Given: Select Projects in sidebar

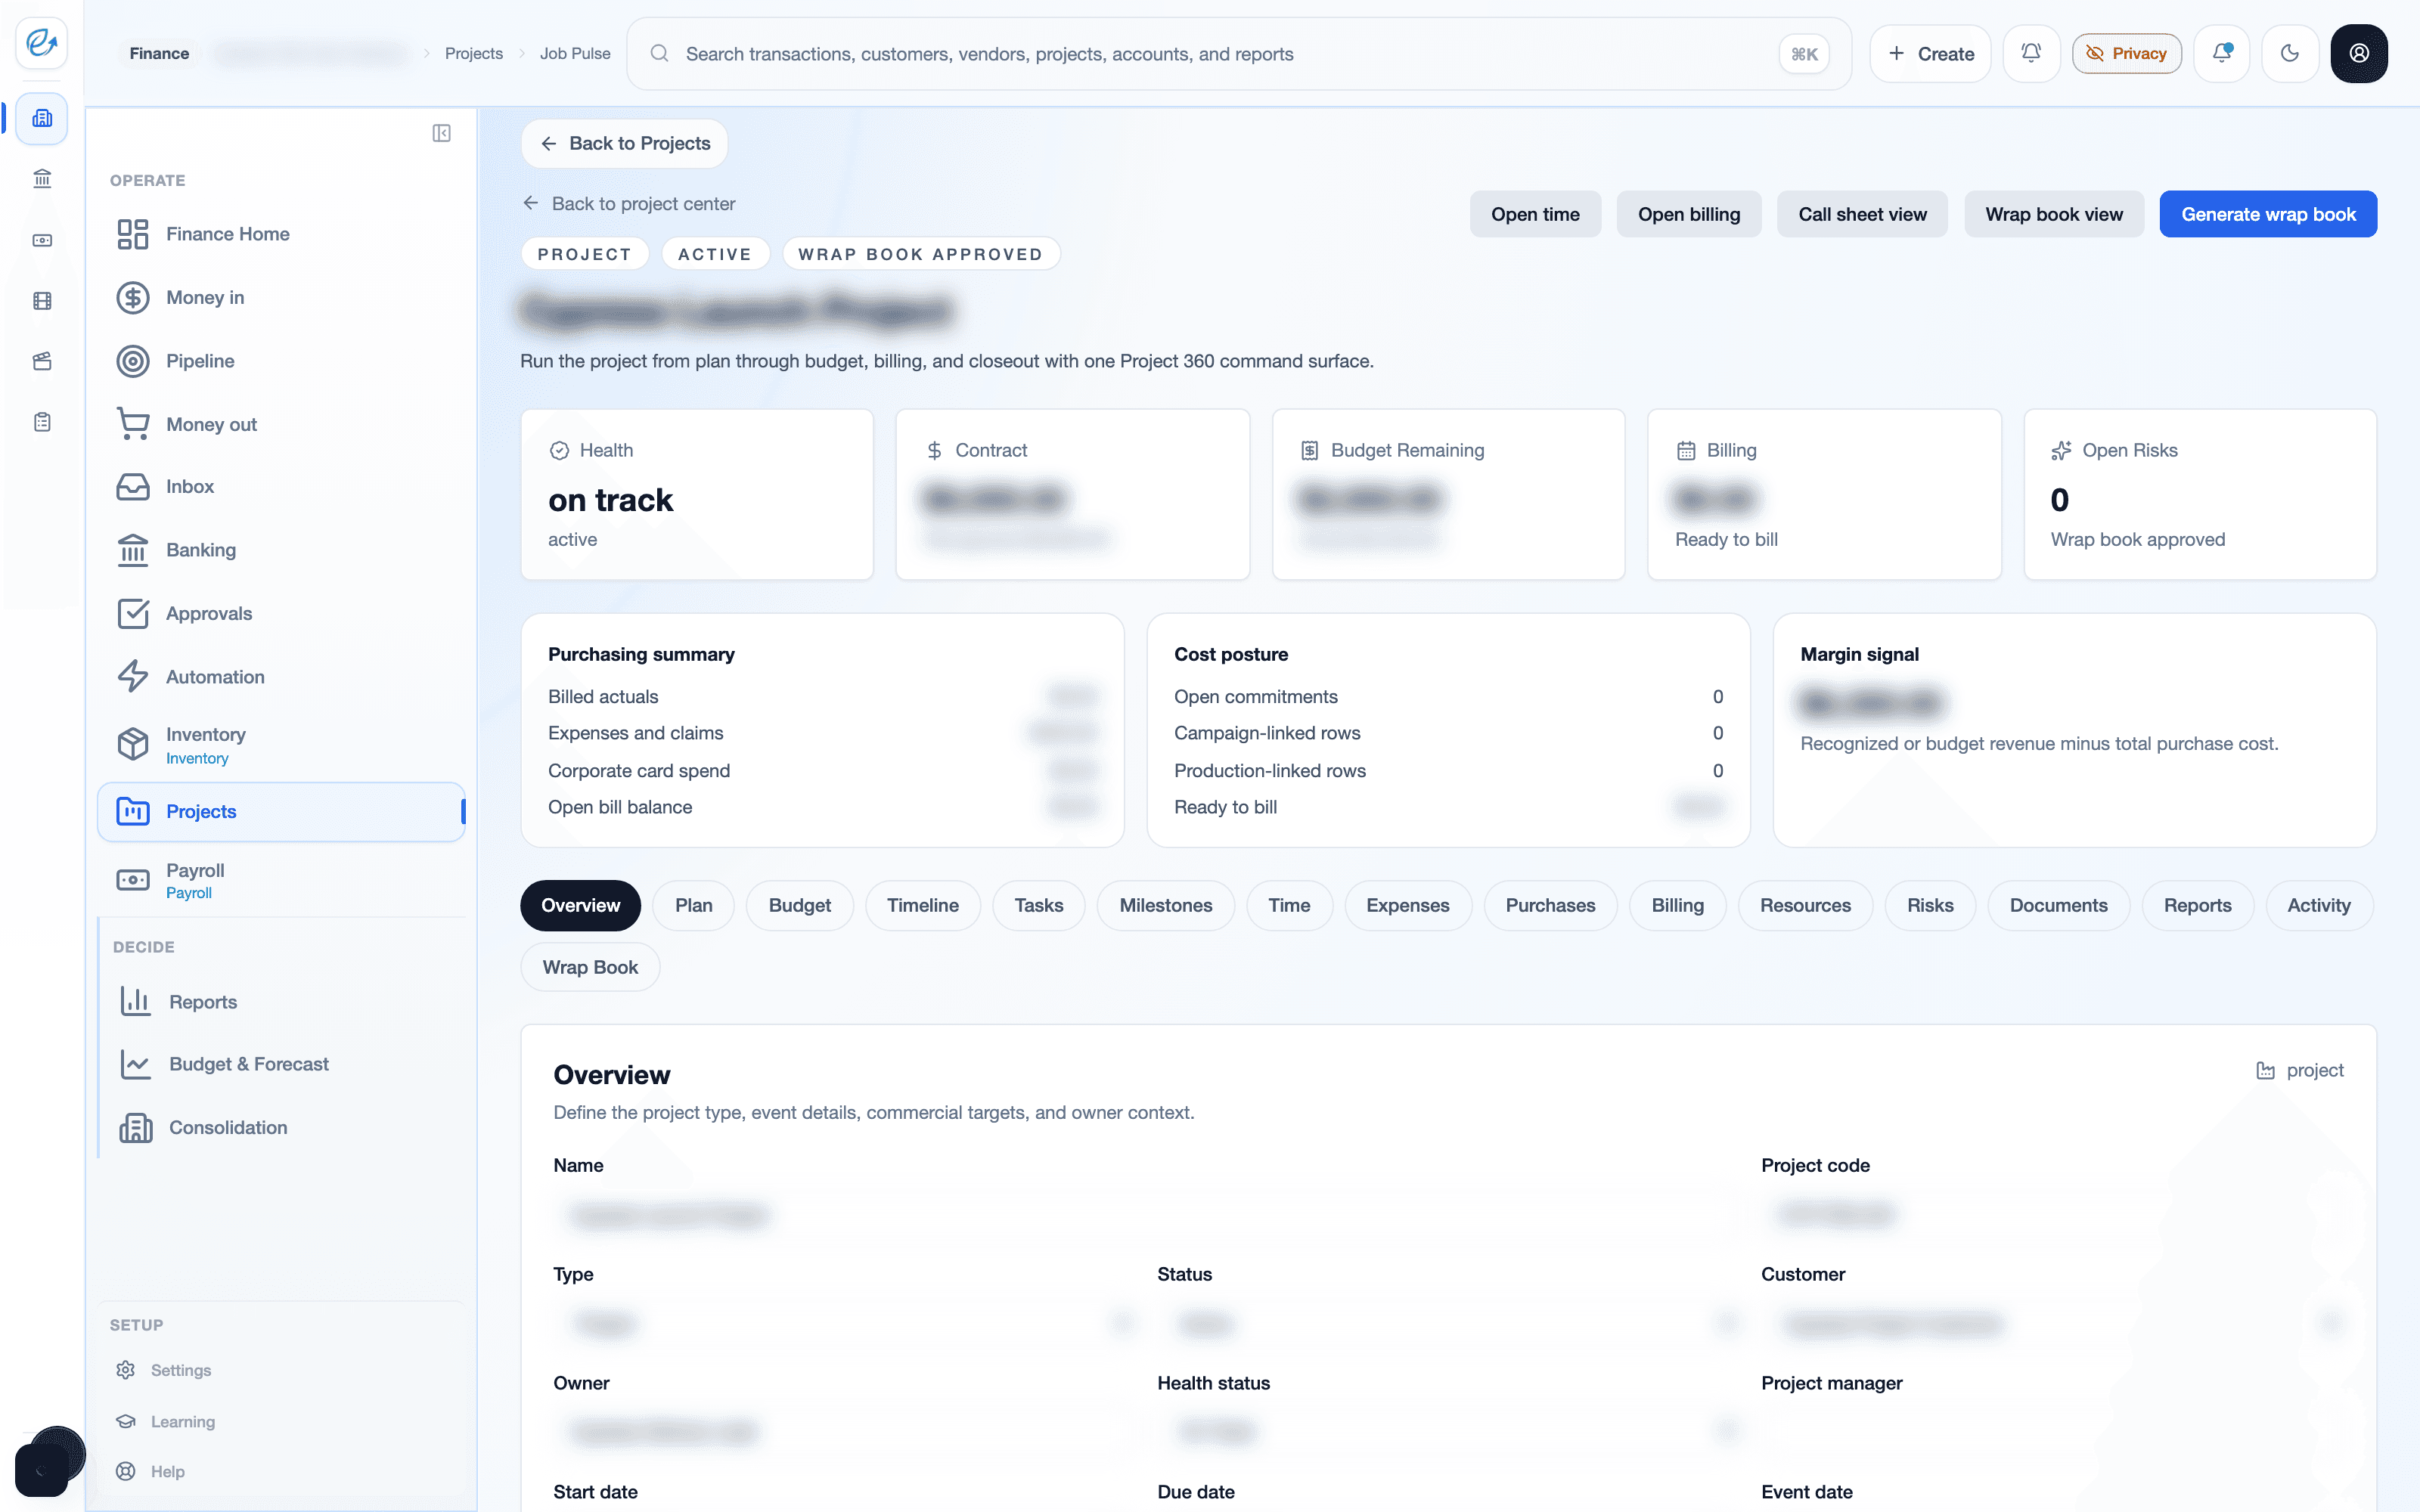Looking at the screenshot, I should pos(281,811).
